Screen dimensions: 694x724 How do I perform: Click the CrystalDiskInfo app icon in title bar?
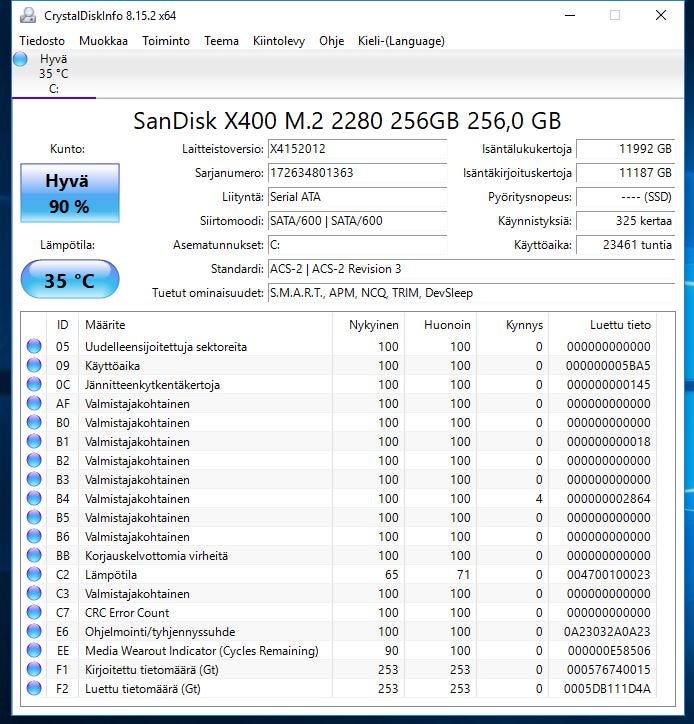tap(28, 15)
